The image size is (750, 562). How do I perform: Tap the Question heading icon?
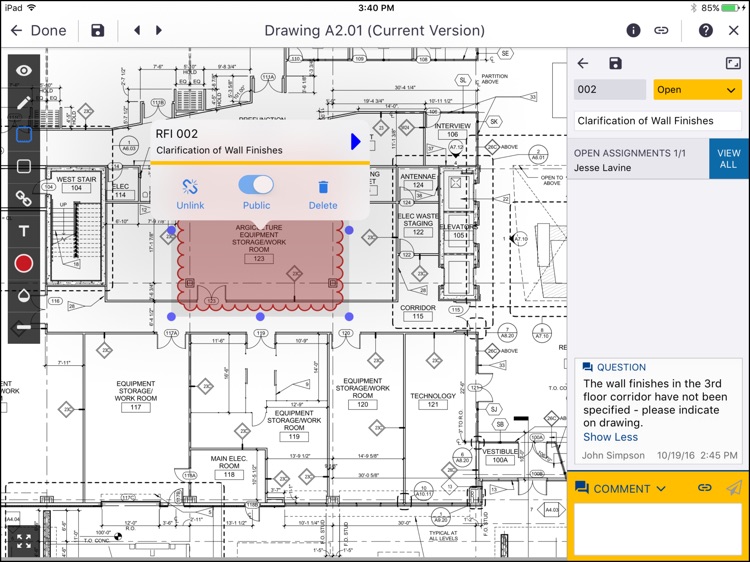click(x=587, y=367)
